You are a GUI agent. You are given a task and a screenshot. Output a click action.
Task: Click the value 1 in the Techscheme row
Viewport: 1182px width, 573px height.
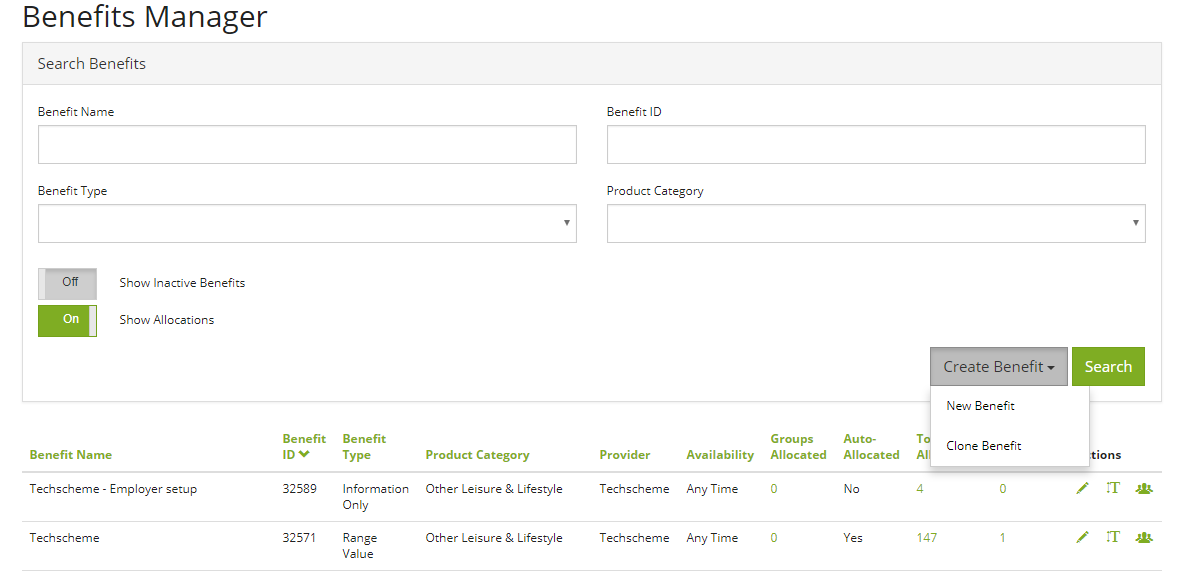(1003, 538)
